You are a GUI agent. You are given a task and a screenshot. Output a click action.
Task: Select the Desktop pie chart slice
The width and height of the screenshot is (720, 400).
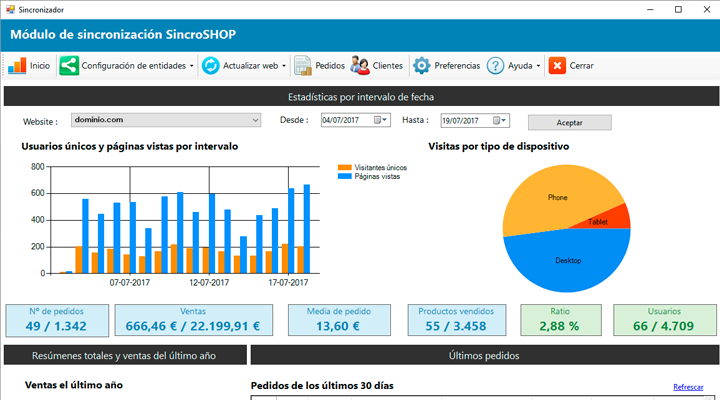568,260
